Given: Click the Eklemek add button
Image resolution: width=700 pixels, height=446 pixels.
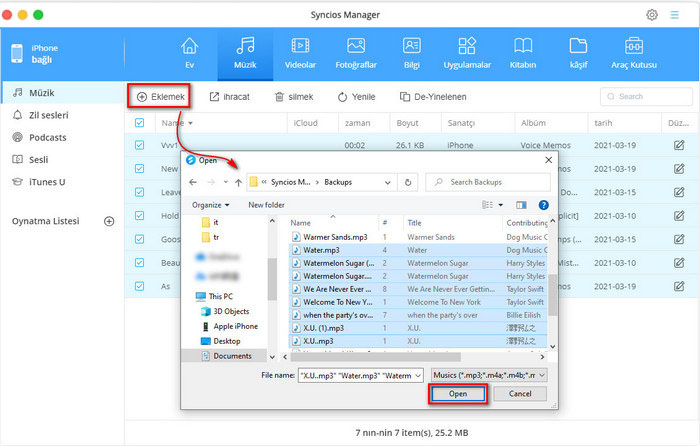Looking at the screenshot, I should click(x=160, y=96).
